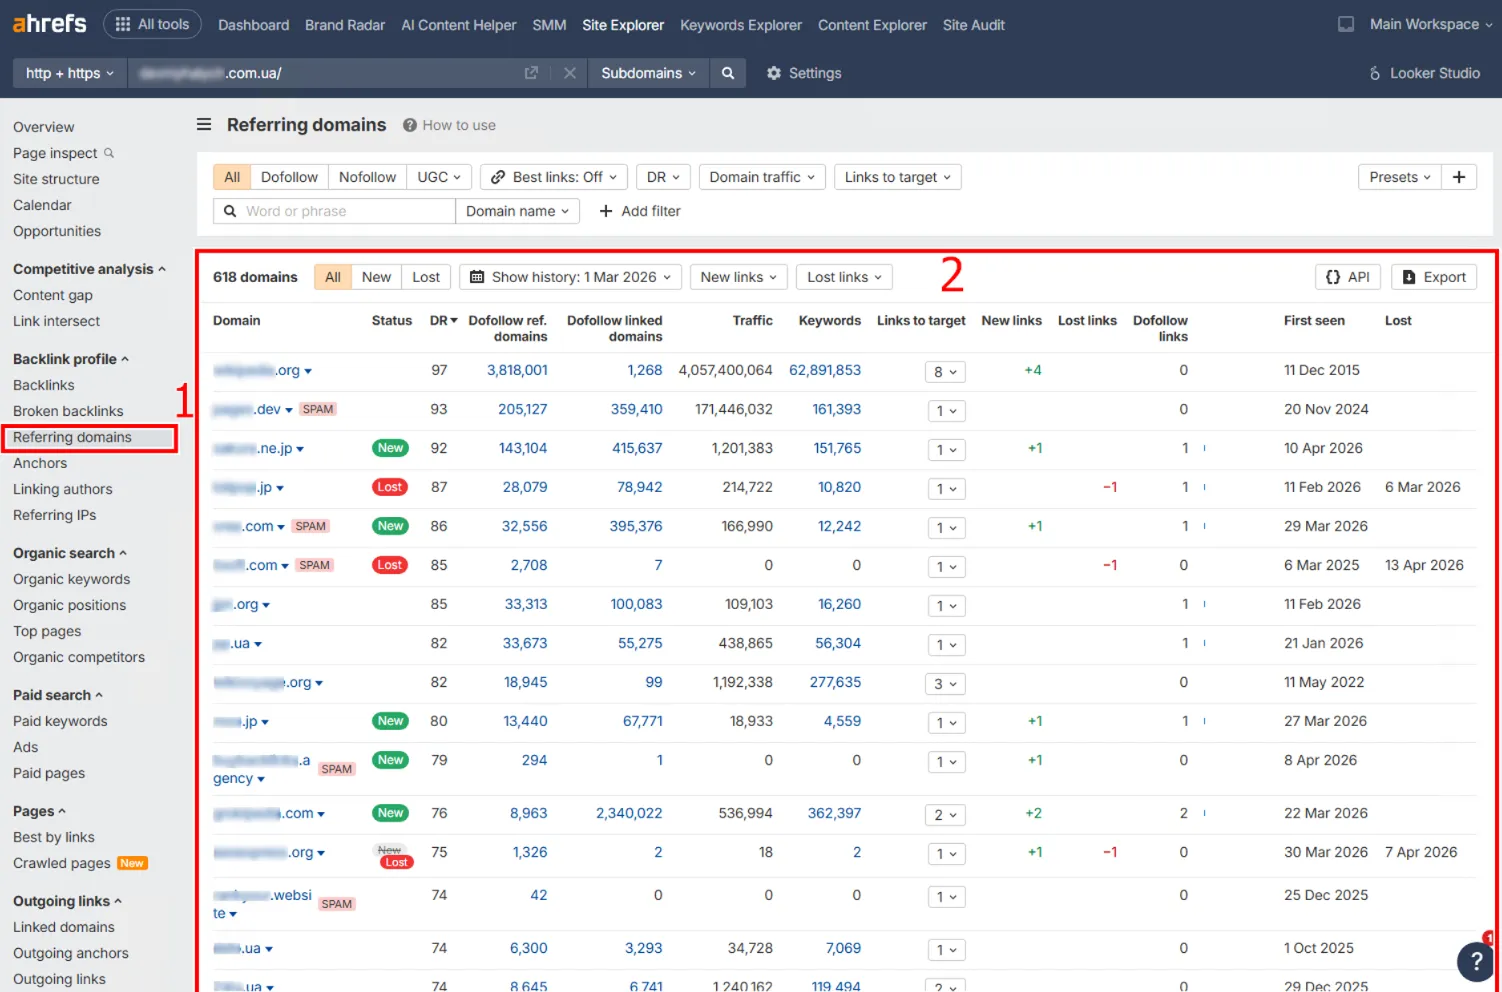1502x992 pixels.
Task: Click the Export button
Action: click(x=1434, y=277)
